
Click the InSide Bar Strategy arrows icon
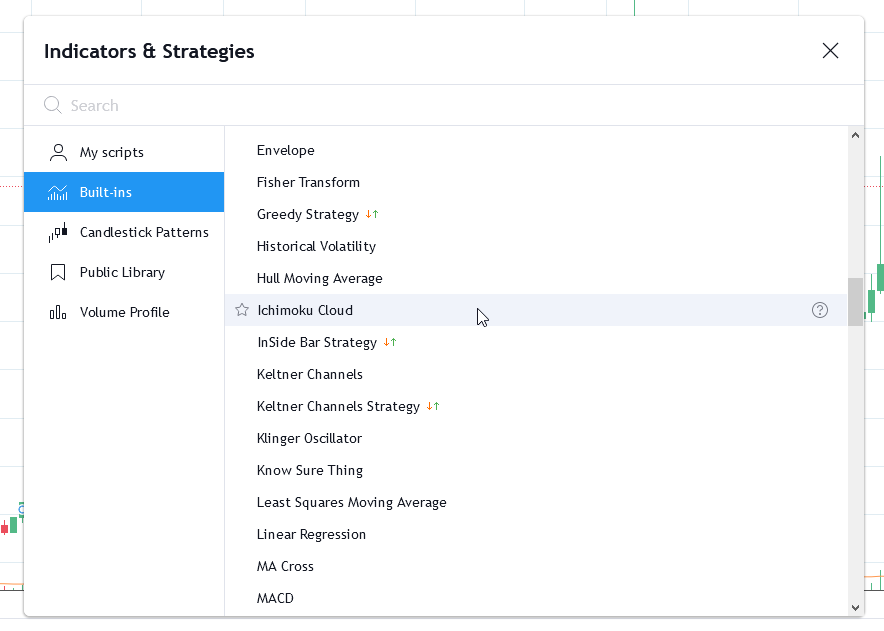point(390,342)
